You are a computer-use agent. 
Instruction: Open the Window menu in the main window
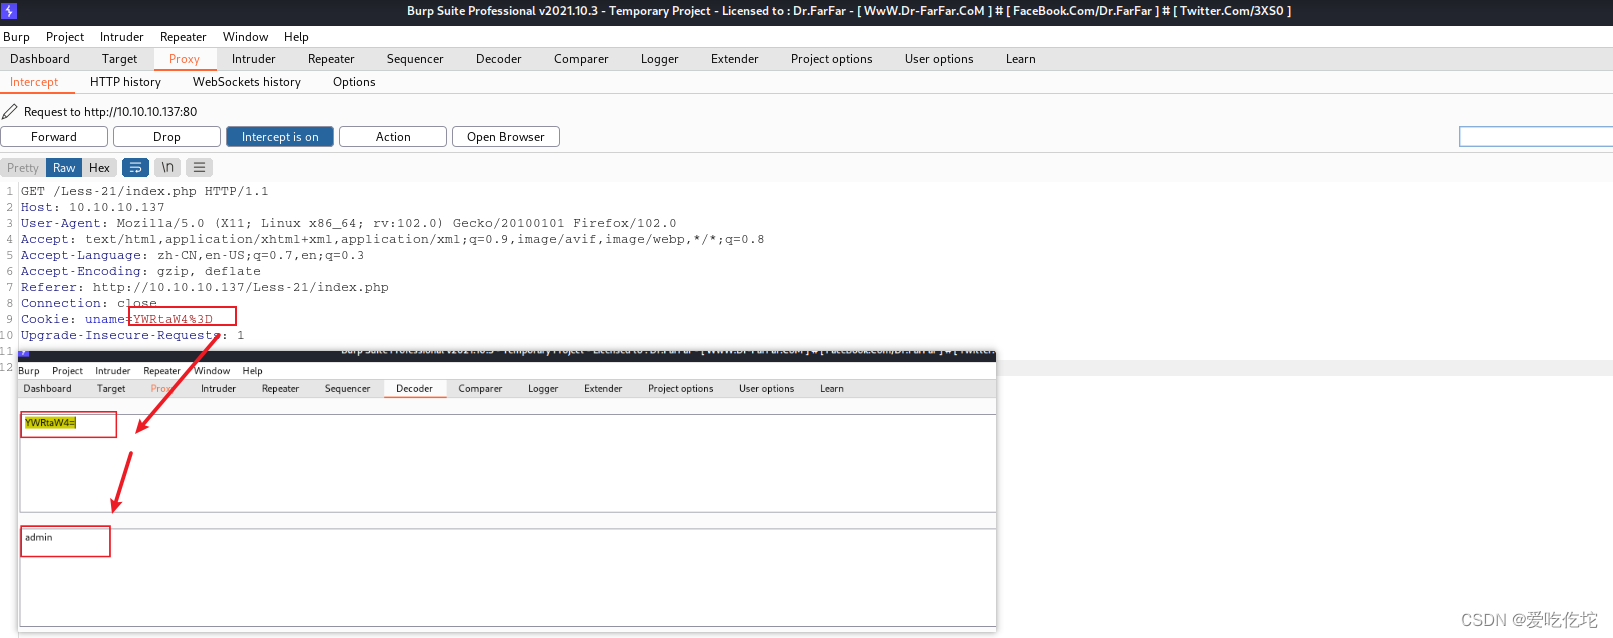[246, 37]
